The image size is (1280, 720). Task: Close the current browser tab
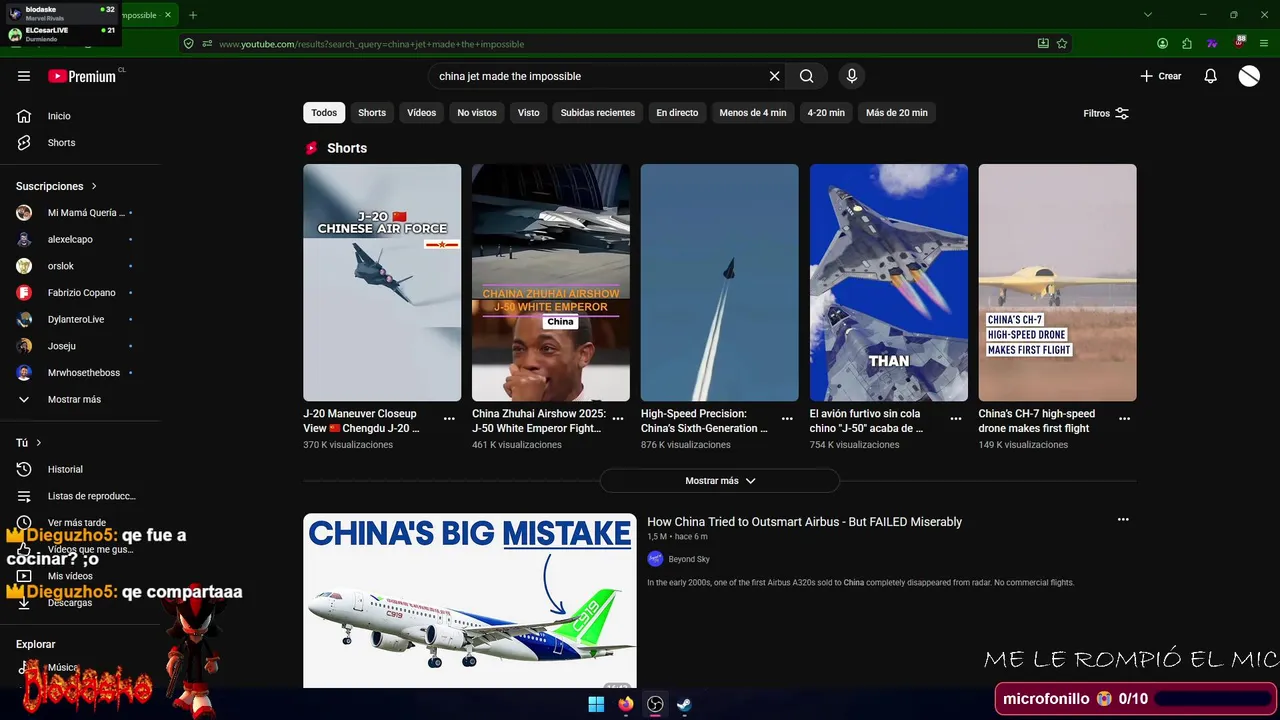(x=168, y=15)
